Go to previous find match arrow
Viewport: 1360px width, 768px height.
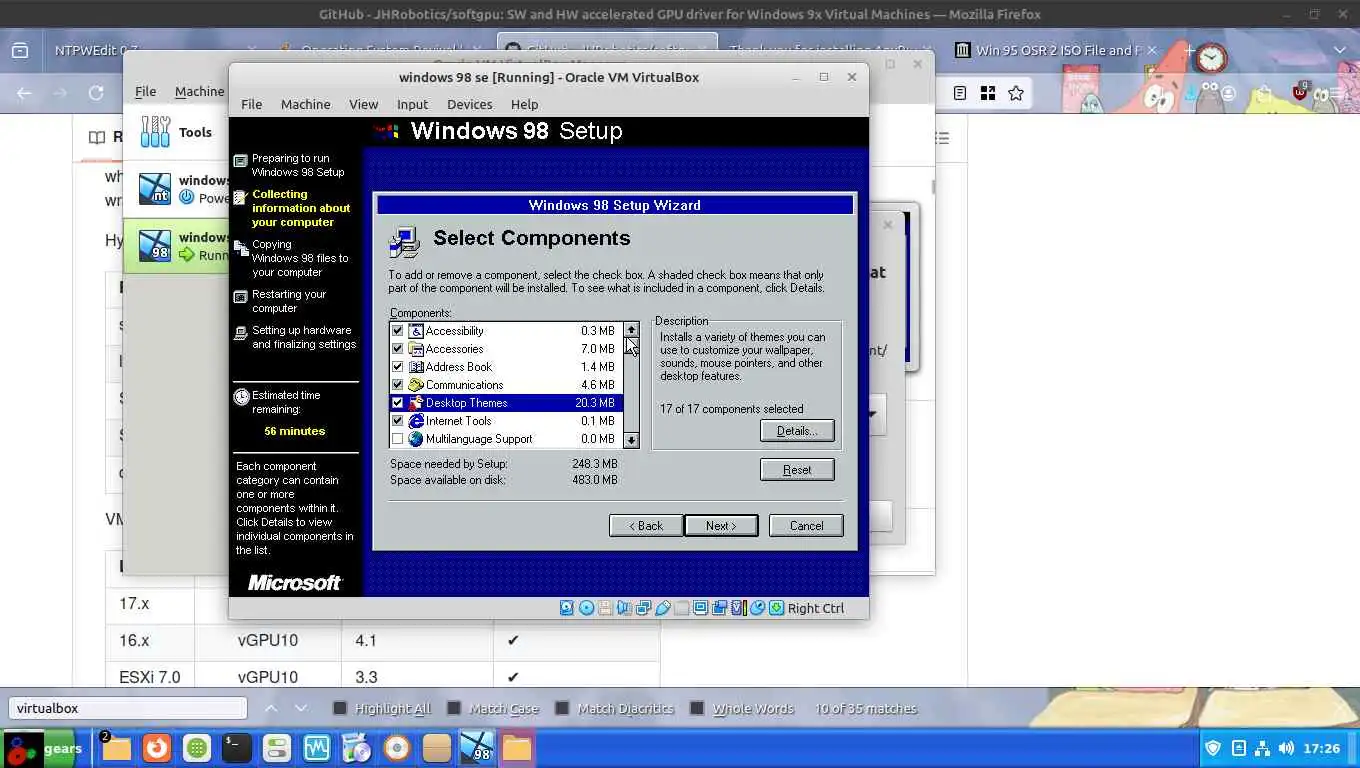[270, 708]
